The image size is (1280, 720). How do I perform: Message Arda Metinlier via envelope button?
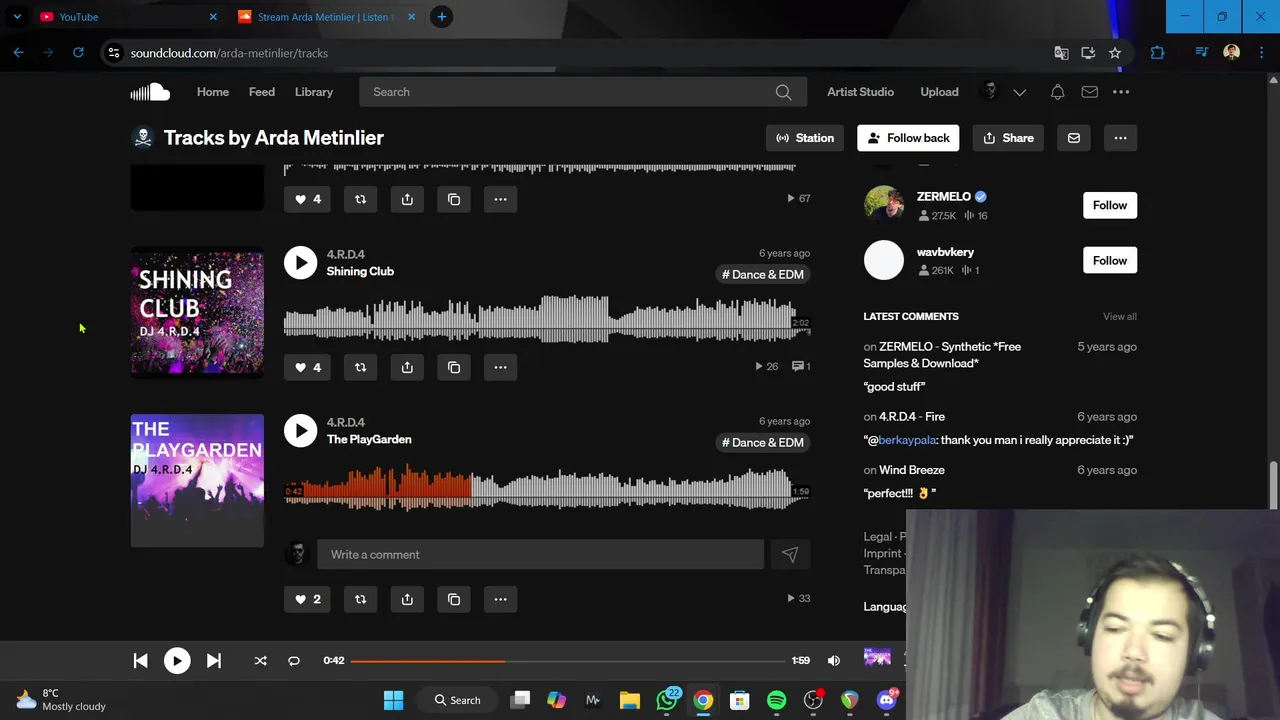[x=1074, y=138]
